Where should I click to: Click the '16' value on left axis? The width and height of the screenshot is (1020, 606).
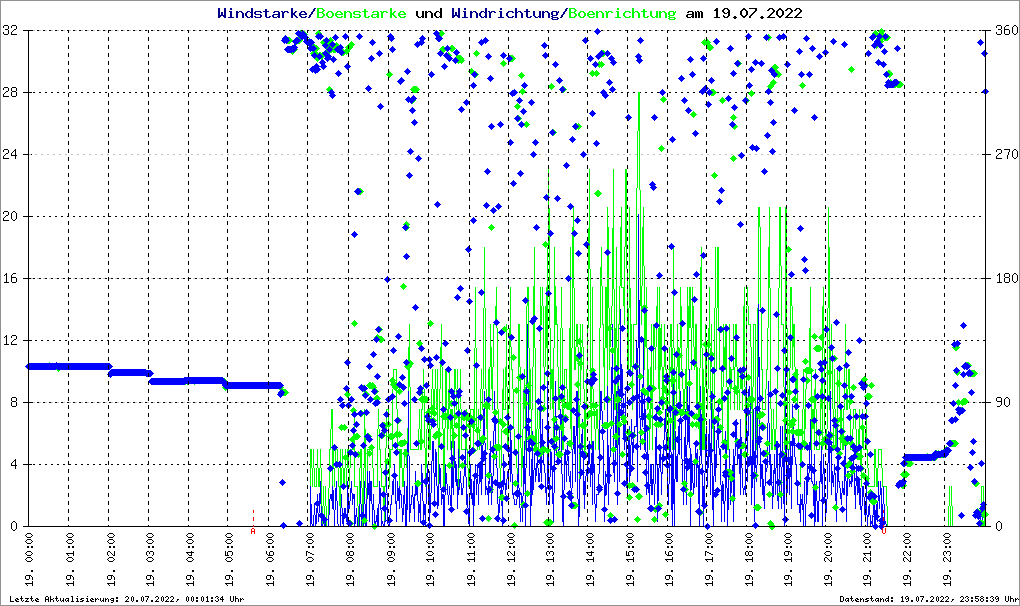12,278
